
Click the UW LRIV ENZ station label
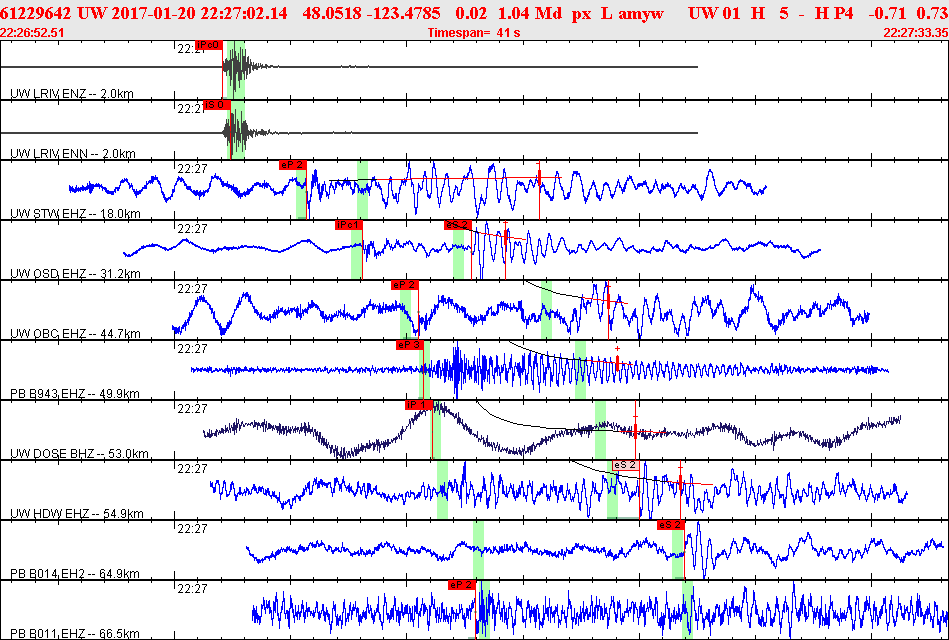tap(72, 94)
